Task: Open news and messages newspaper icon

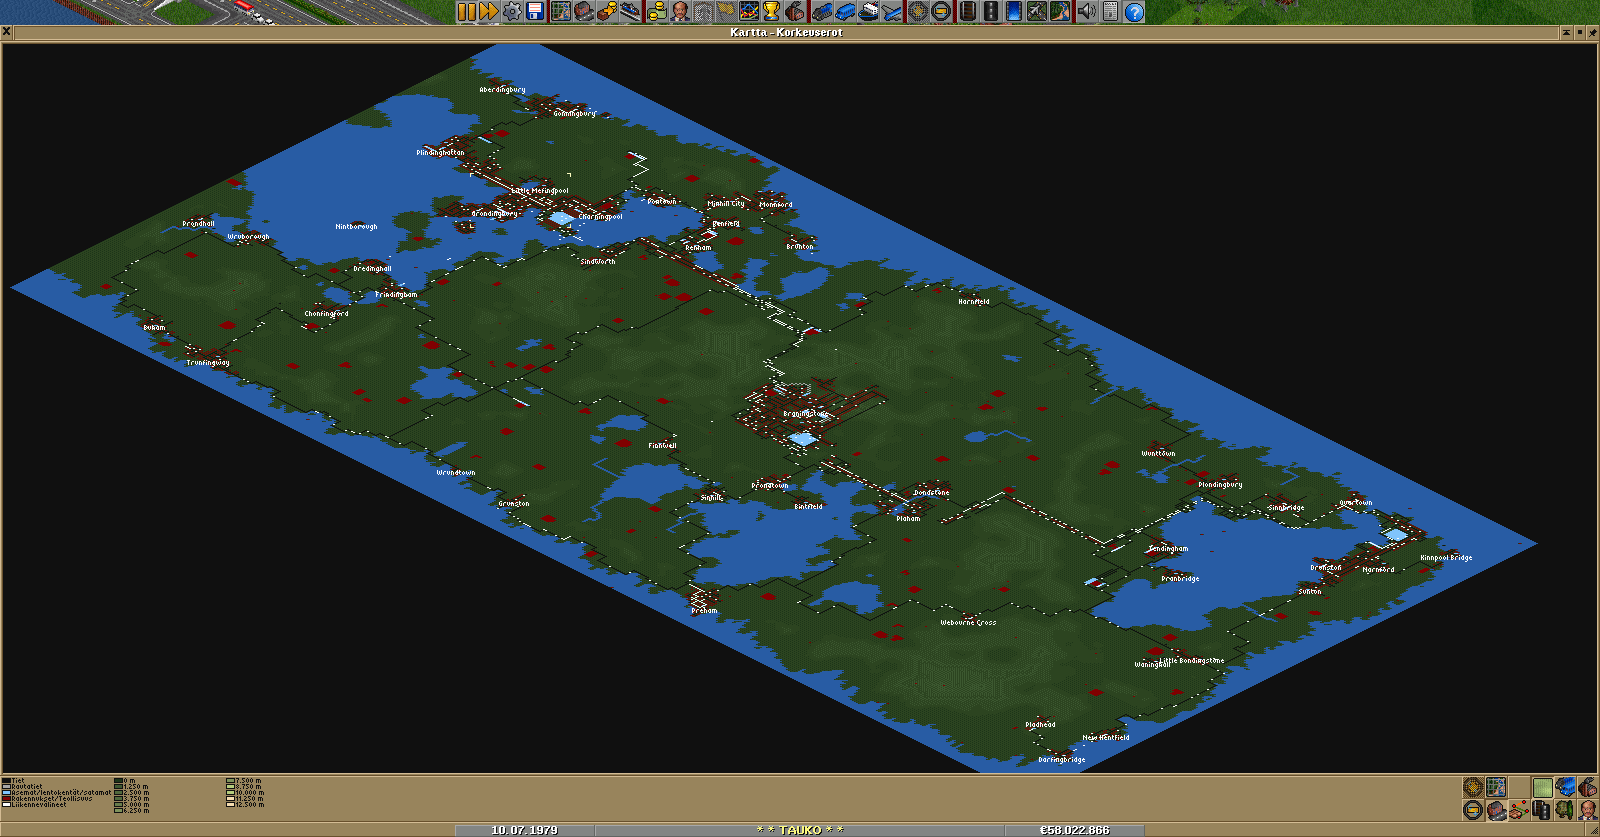Action: [x=1110, y=12]
